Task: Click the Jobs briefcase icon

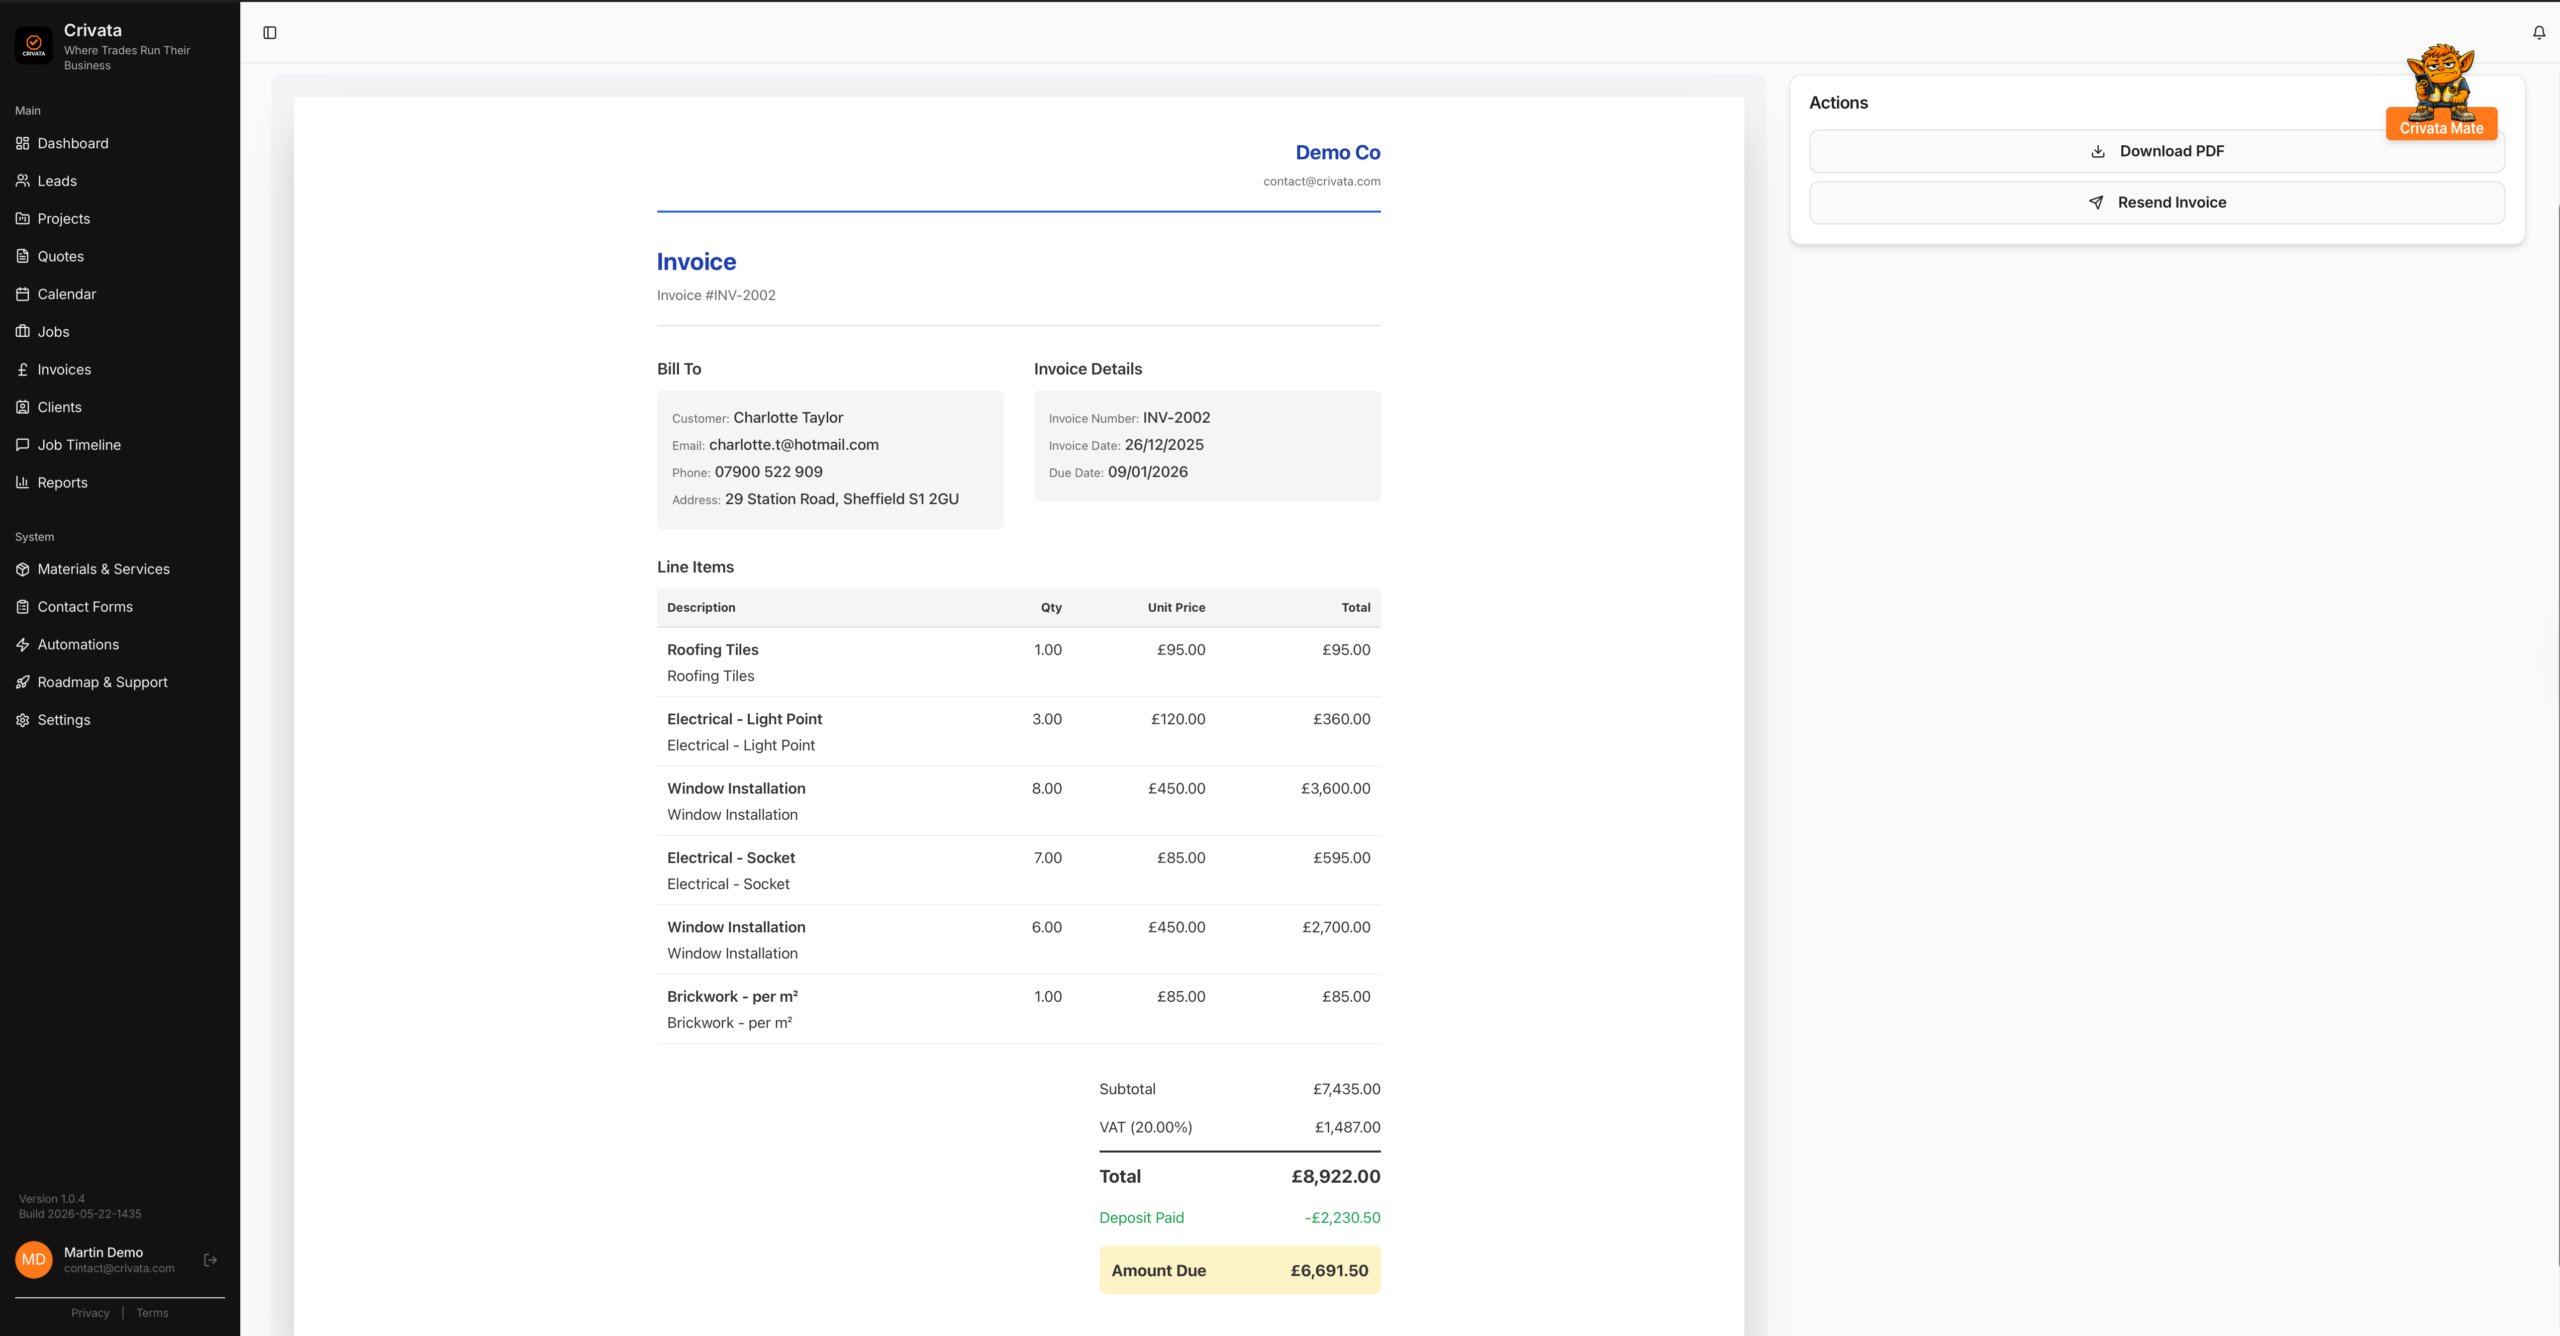Action: [x=23, y=332]
